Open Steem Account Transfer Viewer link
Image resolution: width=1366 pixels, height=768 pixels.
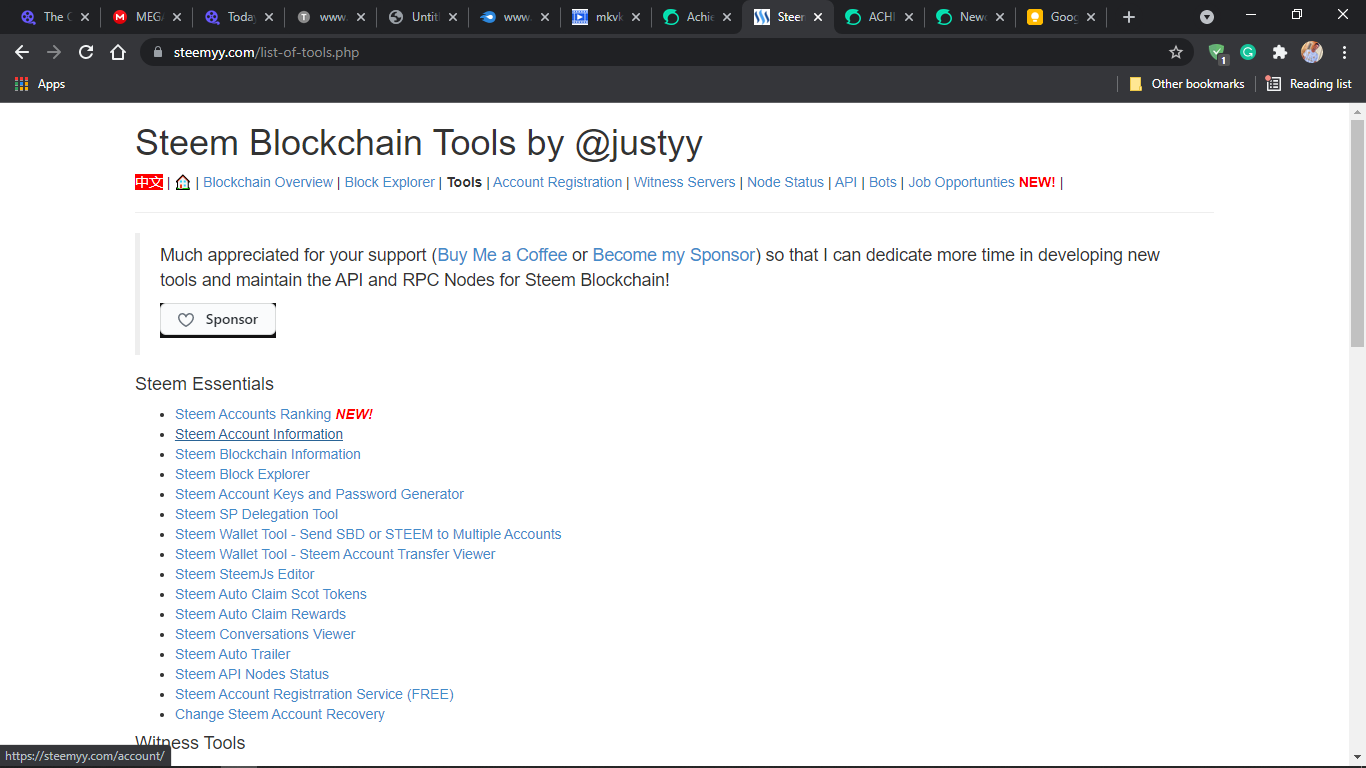coord(335,554)
